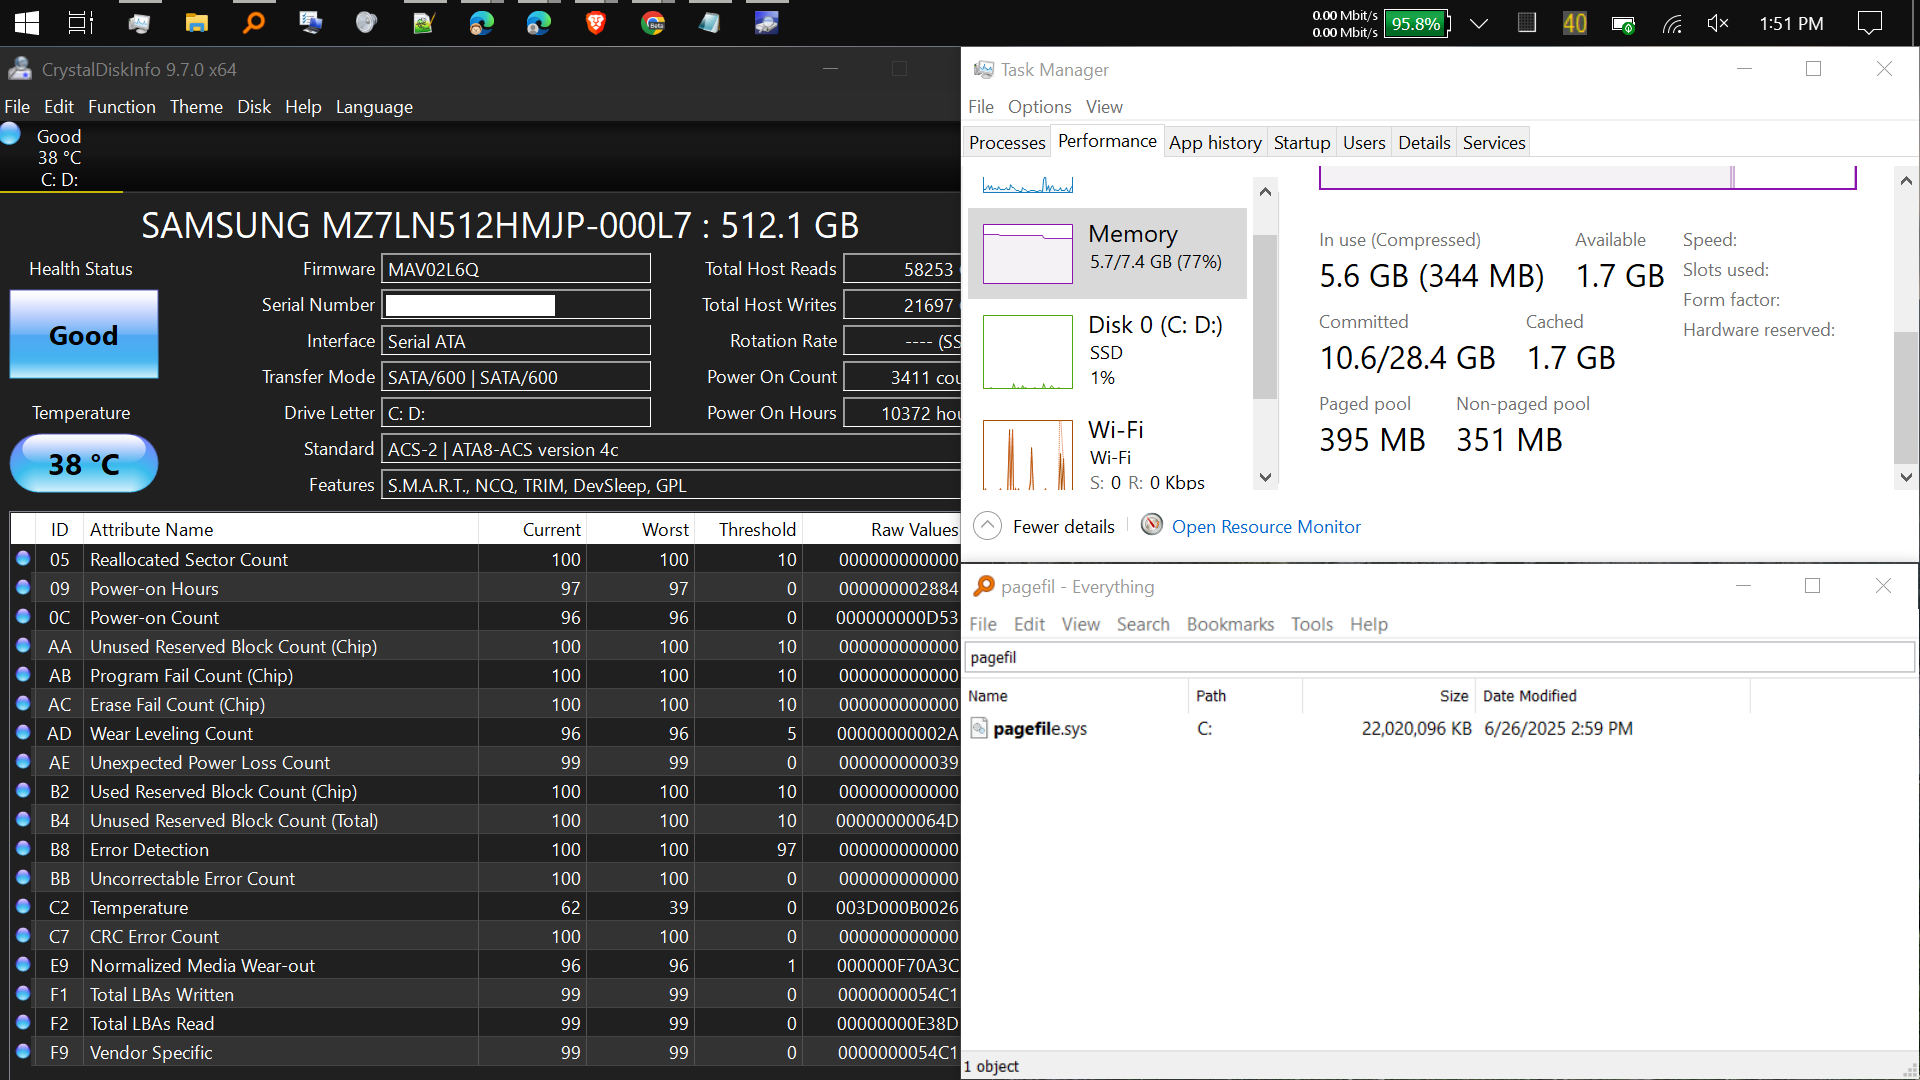The height and width of the screenshot is (1080, 1920).
Task: Switch to the Processes tab
Action: tap(1007, 143)
